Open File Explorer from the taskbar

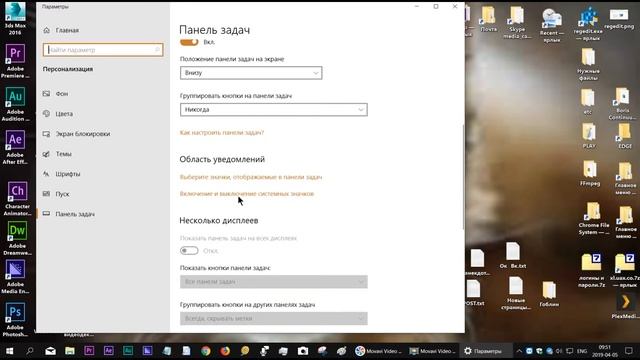click(70, 351)
